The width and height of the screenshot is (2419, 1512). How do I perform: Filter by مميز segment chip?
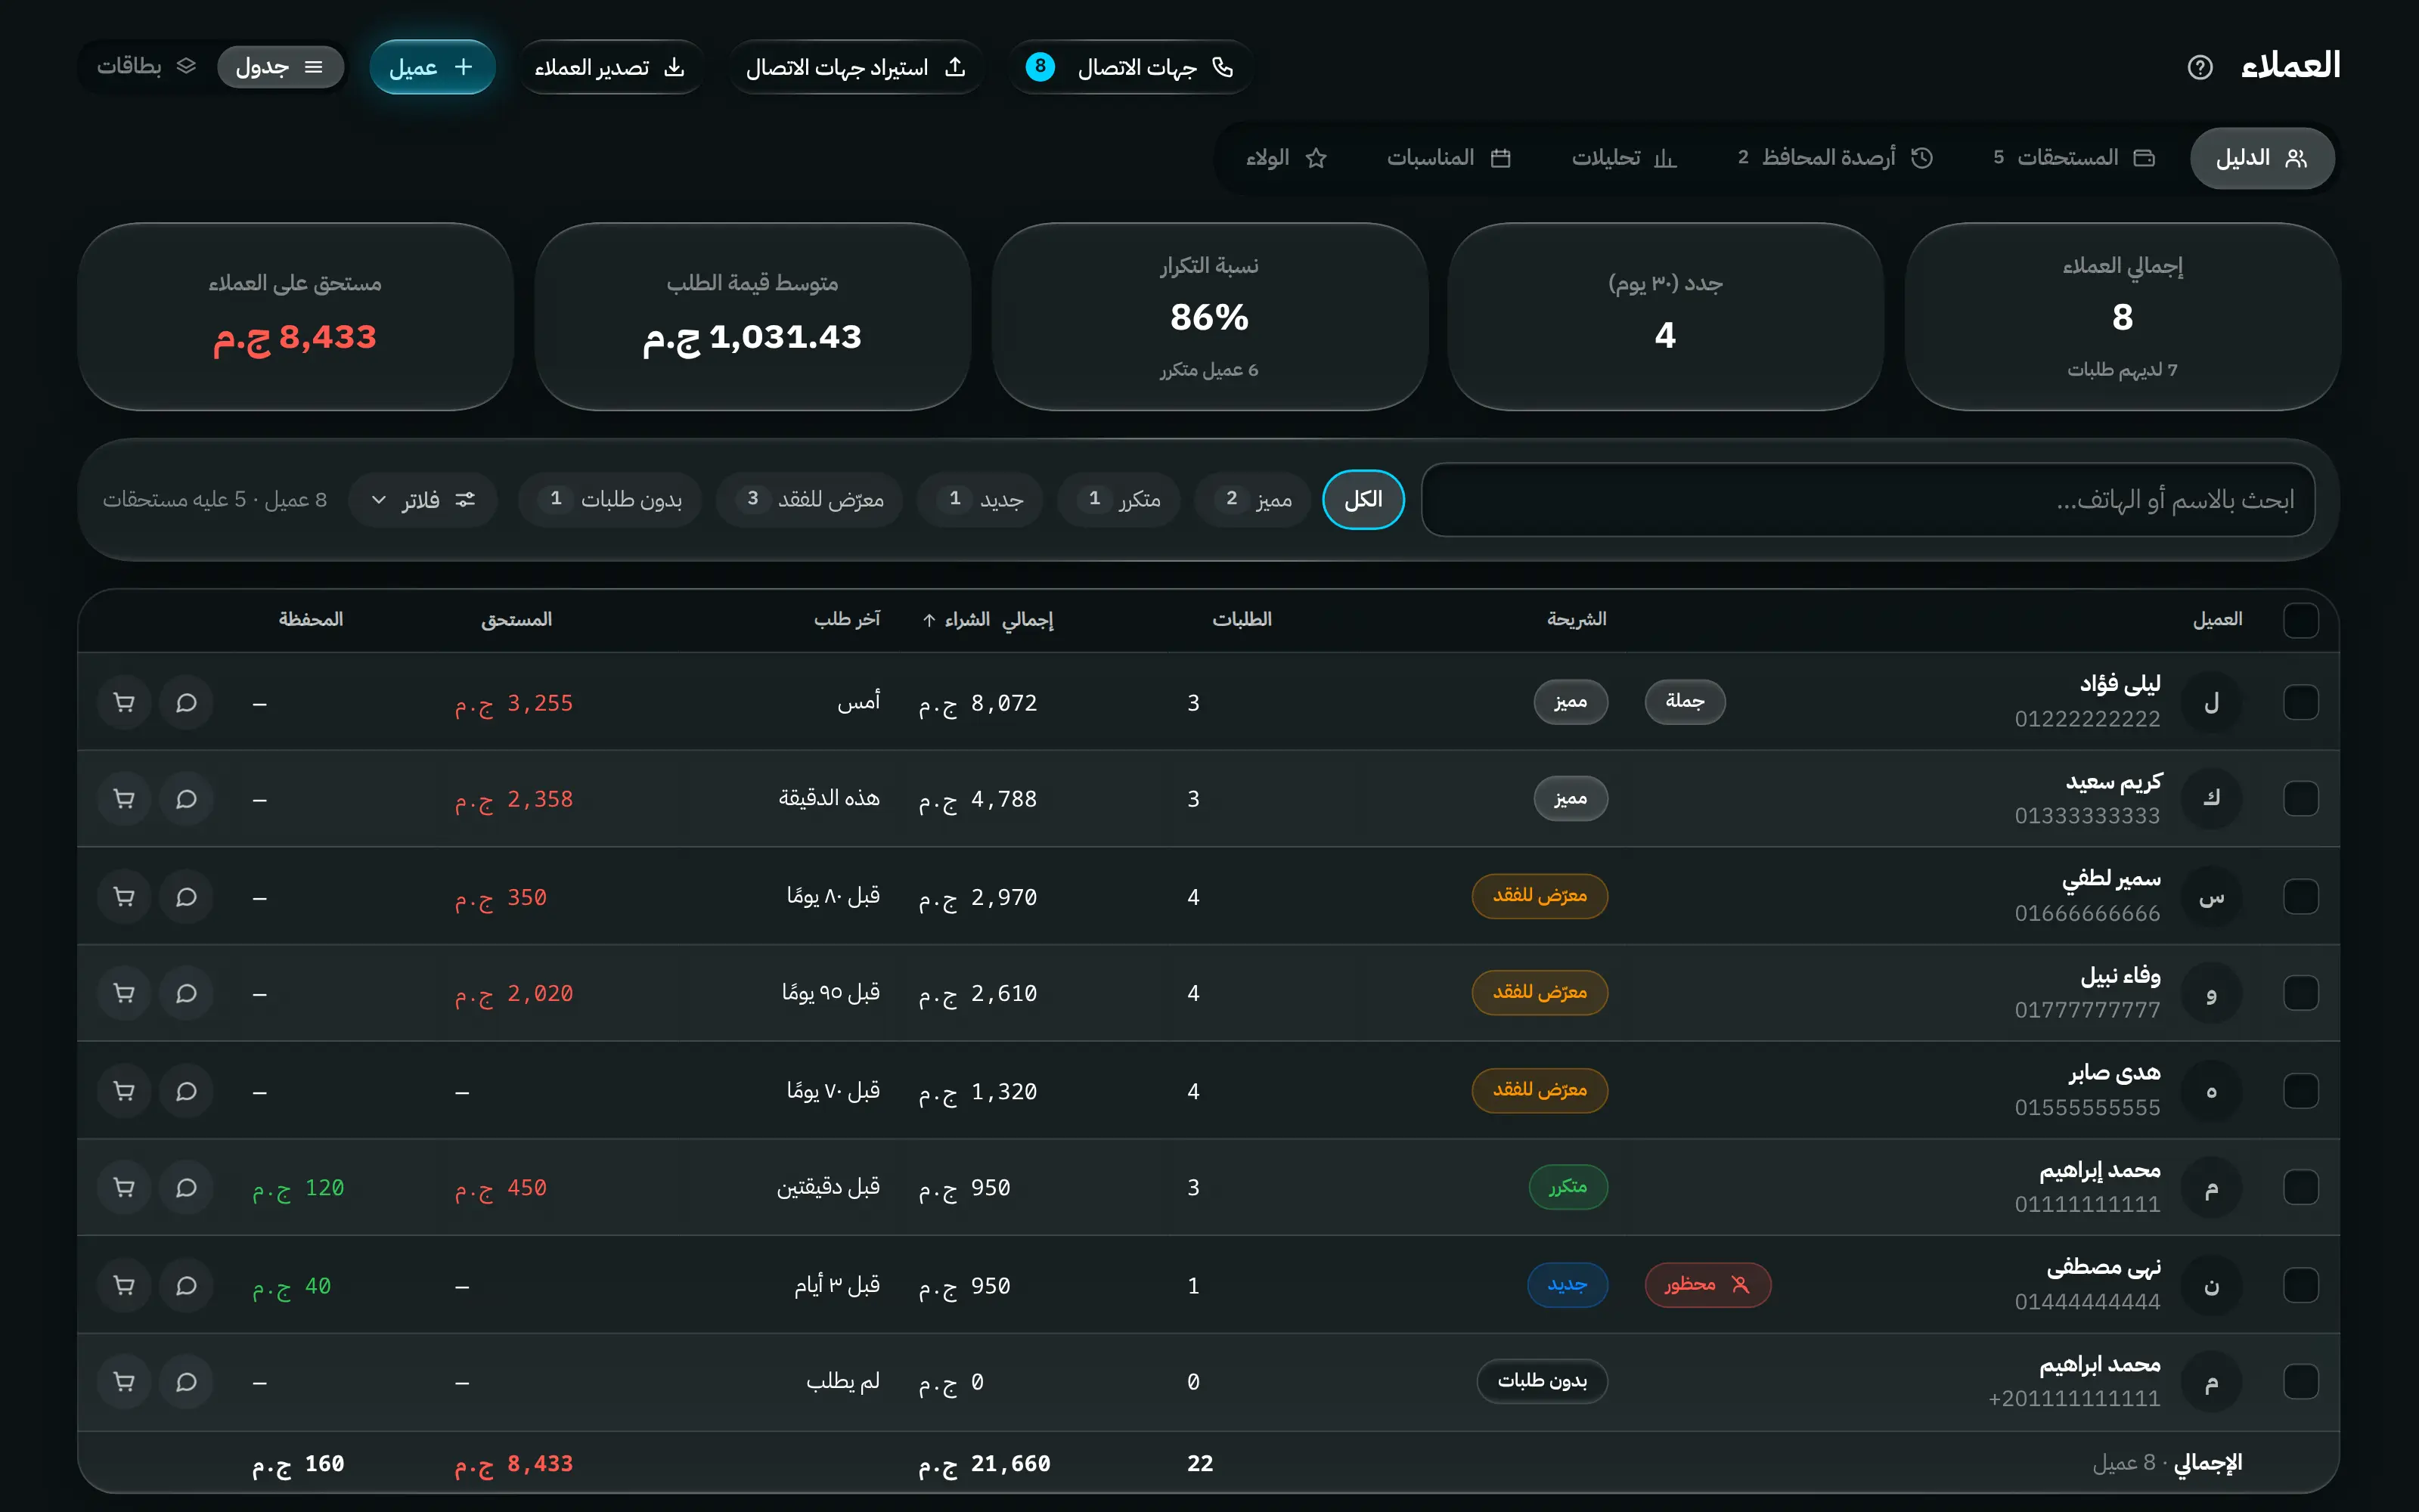(x=1254, y=500)
